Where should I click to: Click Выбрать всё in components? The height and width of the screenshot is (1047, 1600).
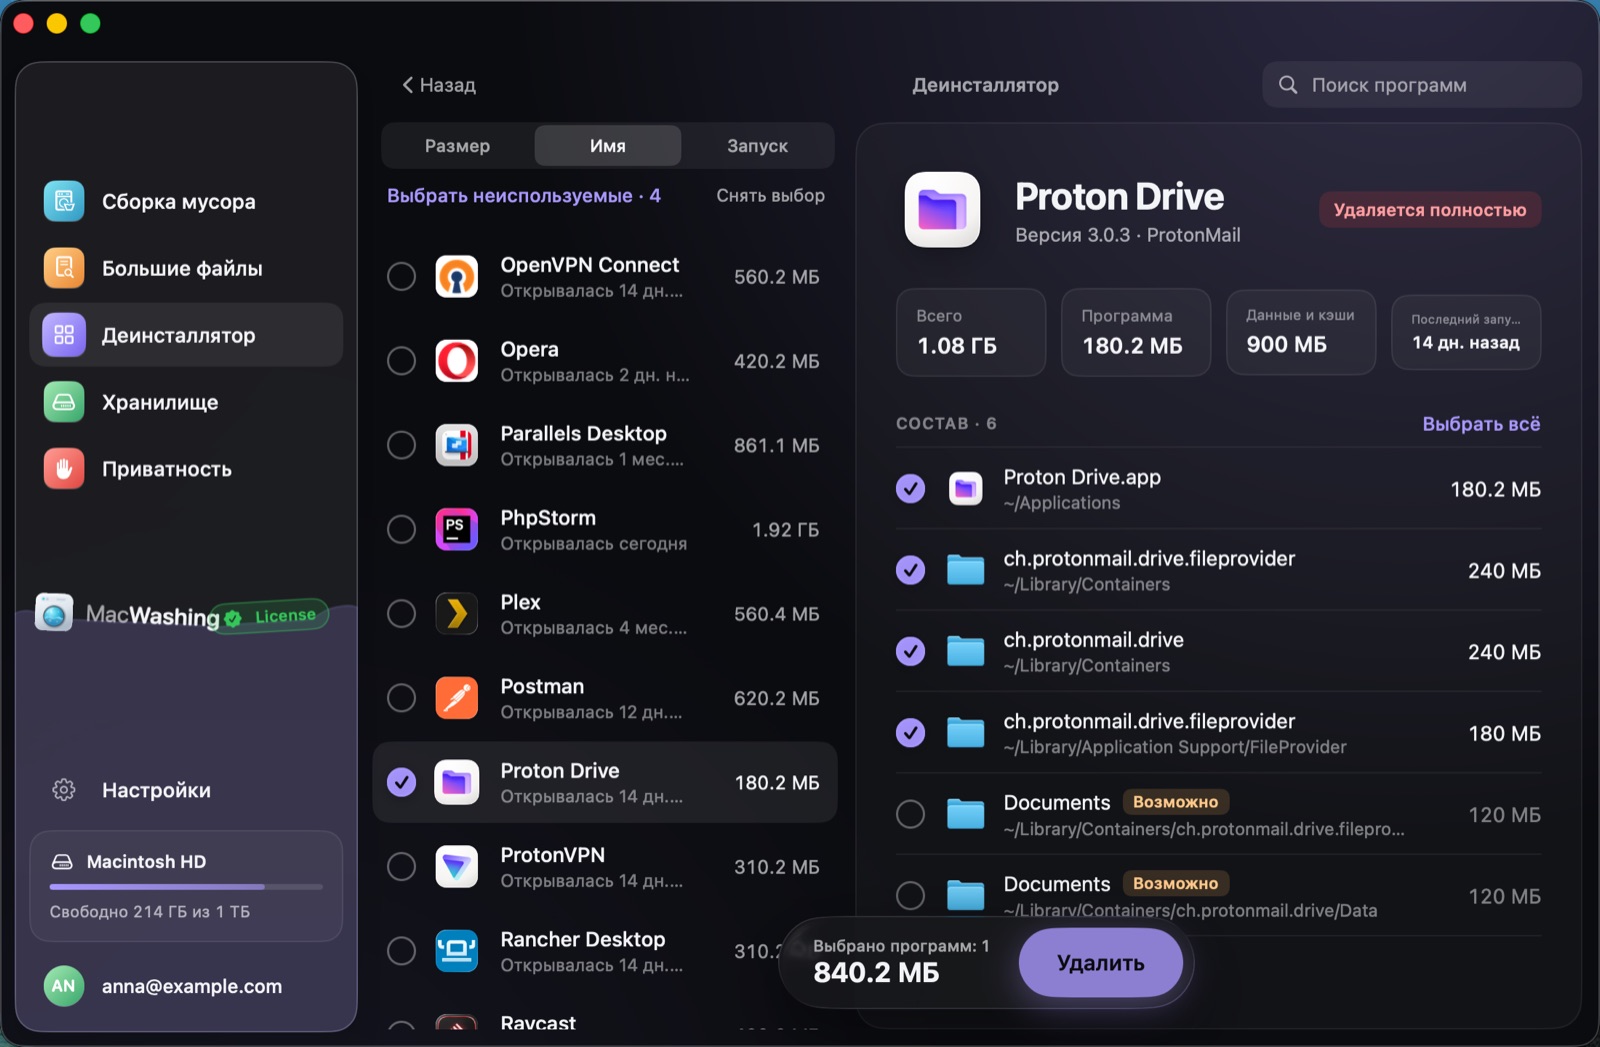(x=1481, y=424)
